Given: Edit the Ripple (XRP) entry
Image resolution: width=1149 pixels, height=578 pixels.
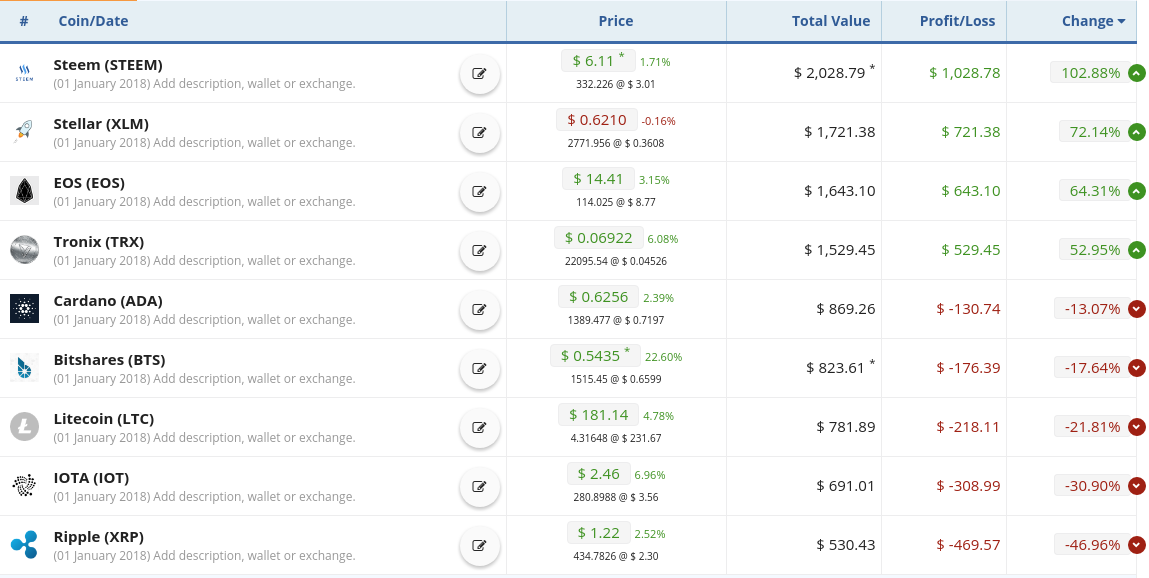Looking at the screenshot, I should (x=480, y=545).
